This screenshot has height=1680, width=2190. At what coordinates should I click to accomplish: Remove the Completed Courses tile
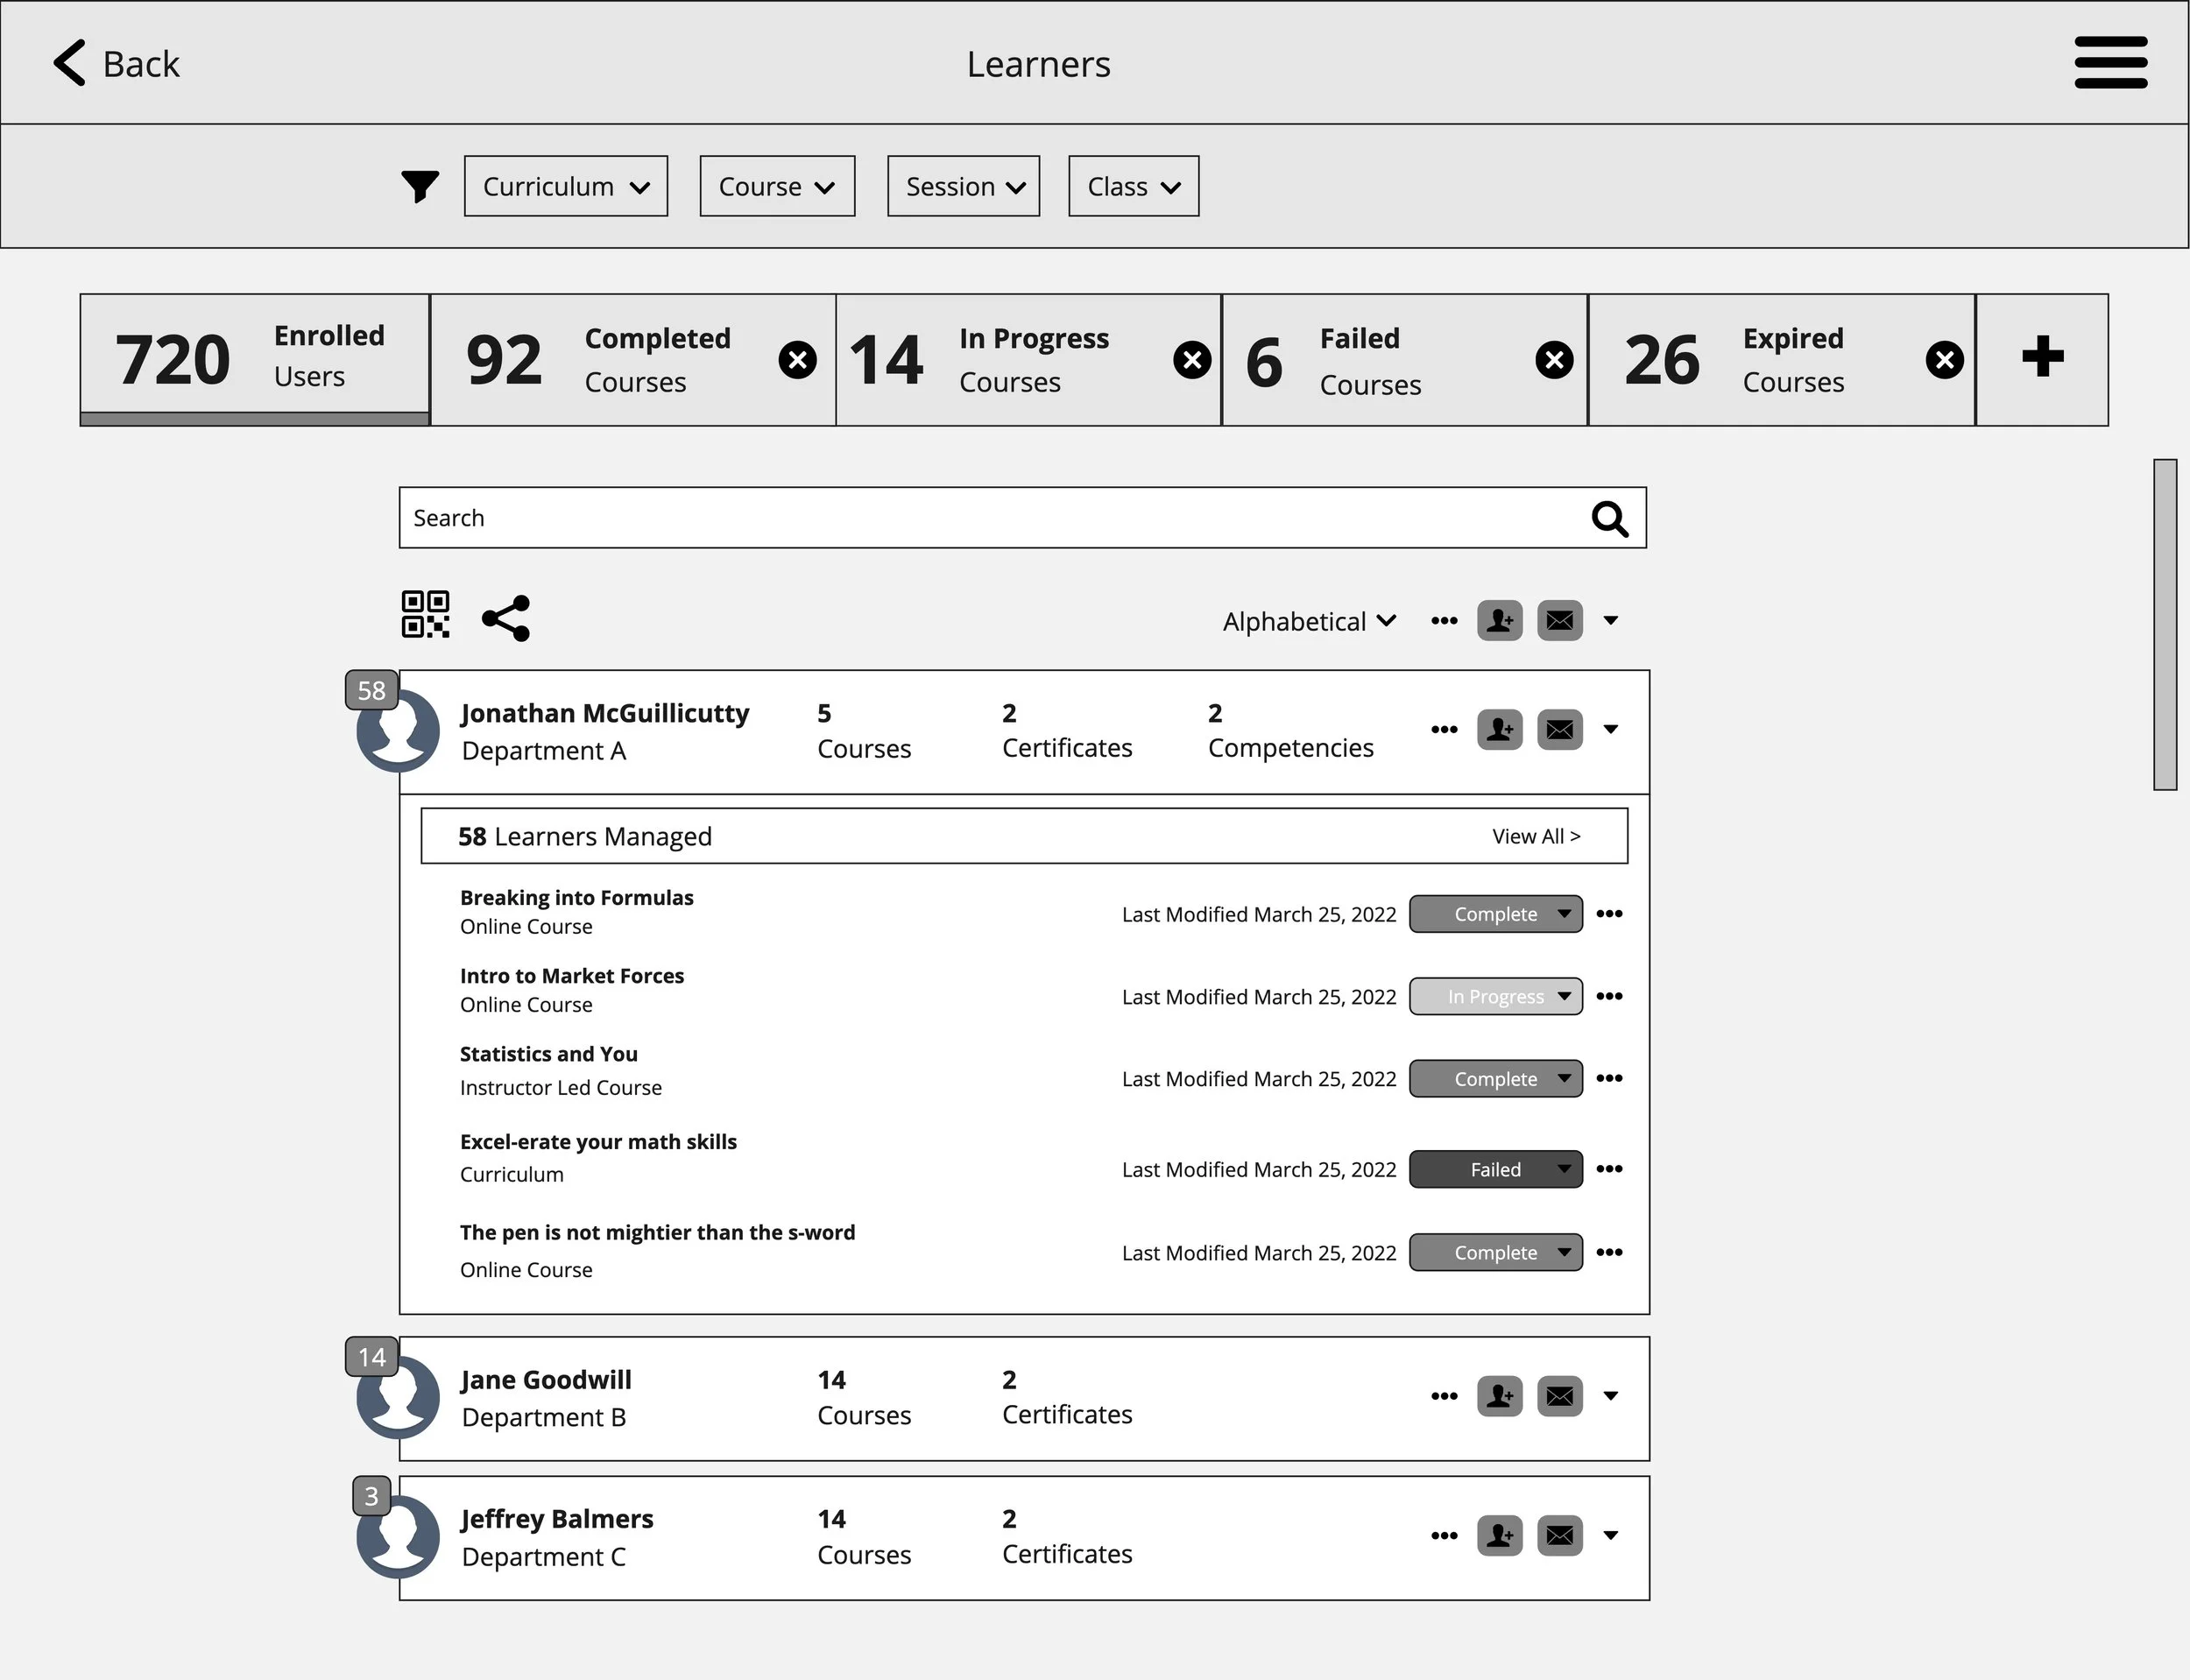(x=797, y=360)
